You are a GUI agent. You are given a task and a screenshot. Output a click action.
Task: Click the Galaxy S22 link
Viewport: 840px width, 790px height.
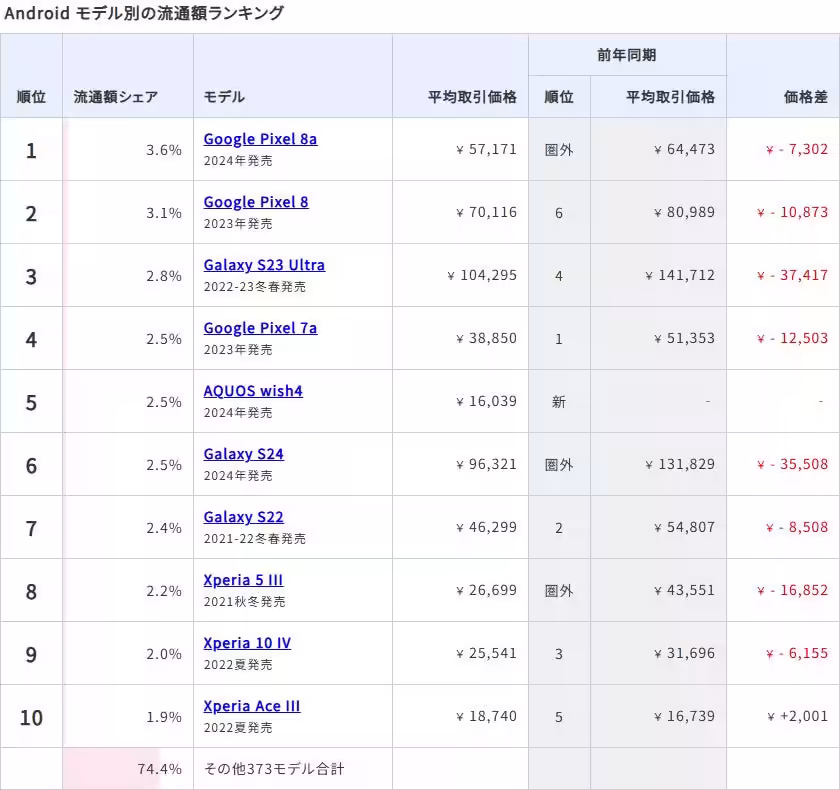tap(243, 517)
